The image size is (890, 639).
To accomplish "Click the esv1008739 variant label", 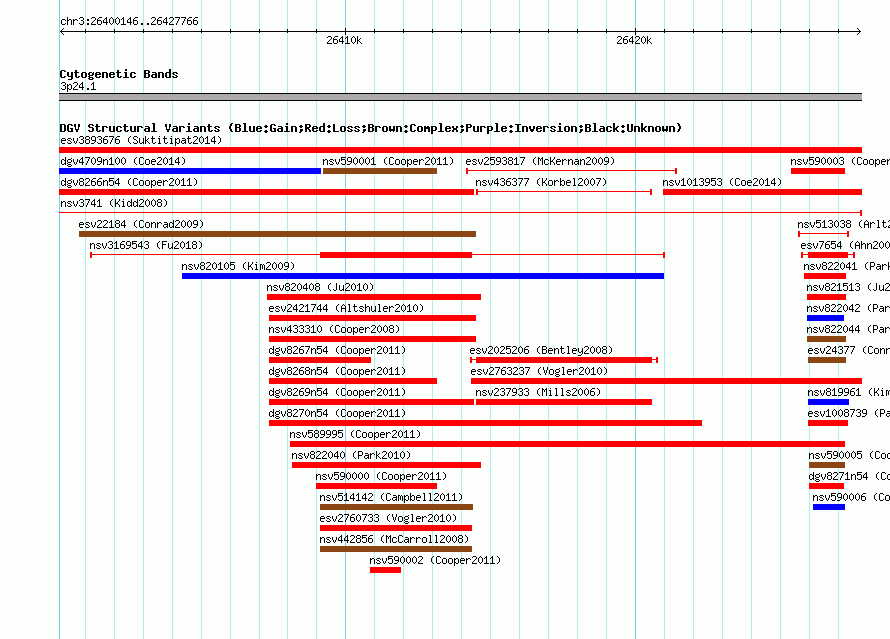I will (849, 413).
